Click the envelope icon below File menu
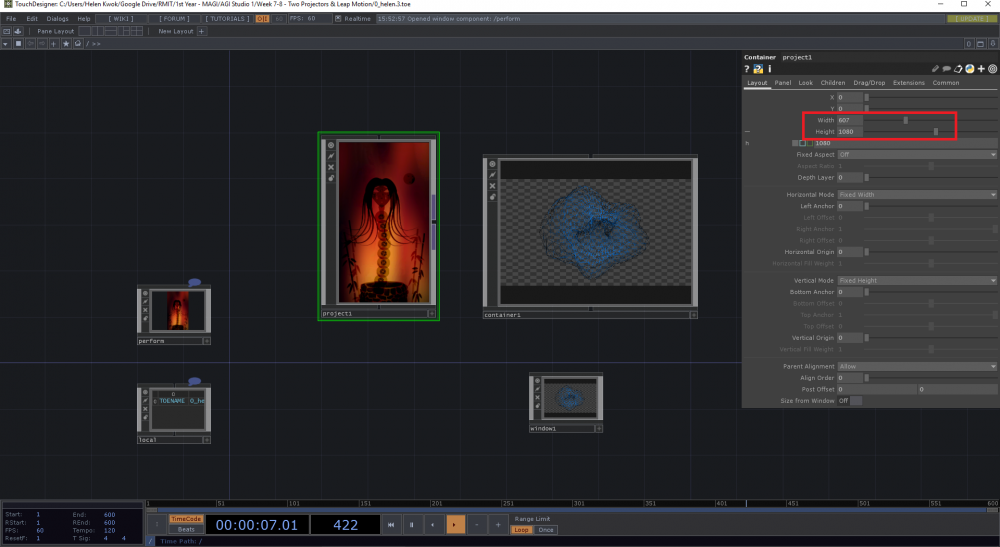Image resolution: width=1000 pixels, height=547 pixels. pyautogui.click(x=6, y=31)
